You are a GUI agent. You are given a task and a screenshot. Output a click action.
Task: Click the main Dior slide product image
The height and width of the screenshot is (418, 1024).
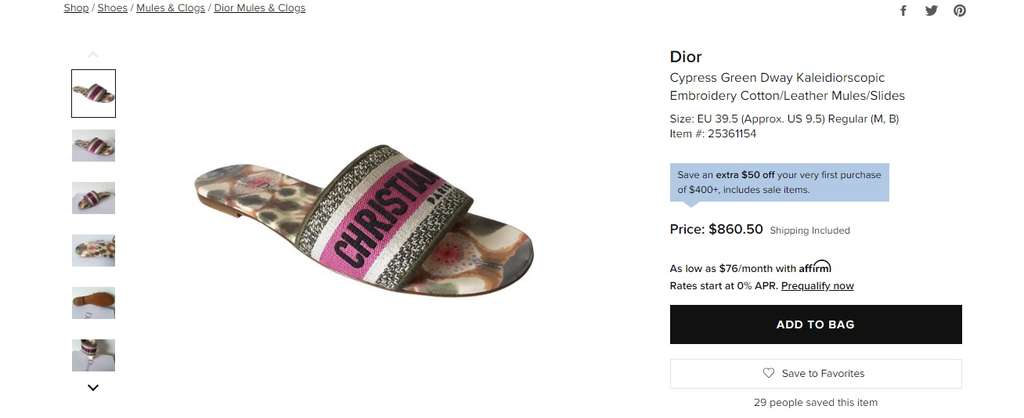[364, 221]
